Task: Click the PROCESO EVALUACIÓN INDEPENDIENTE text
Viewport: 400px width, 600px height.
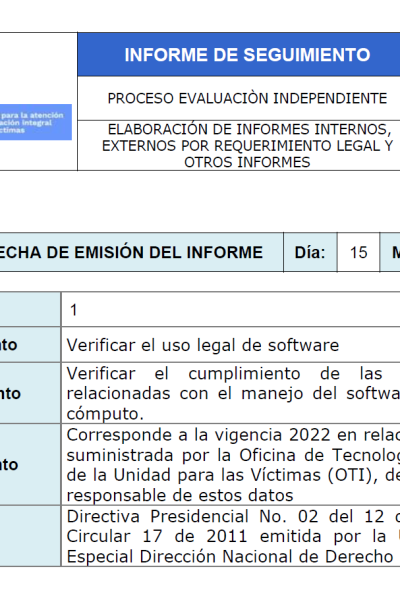Action: click(x=247, y=98)
